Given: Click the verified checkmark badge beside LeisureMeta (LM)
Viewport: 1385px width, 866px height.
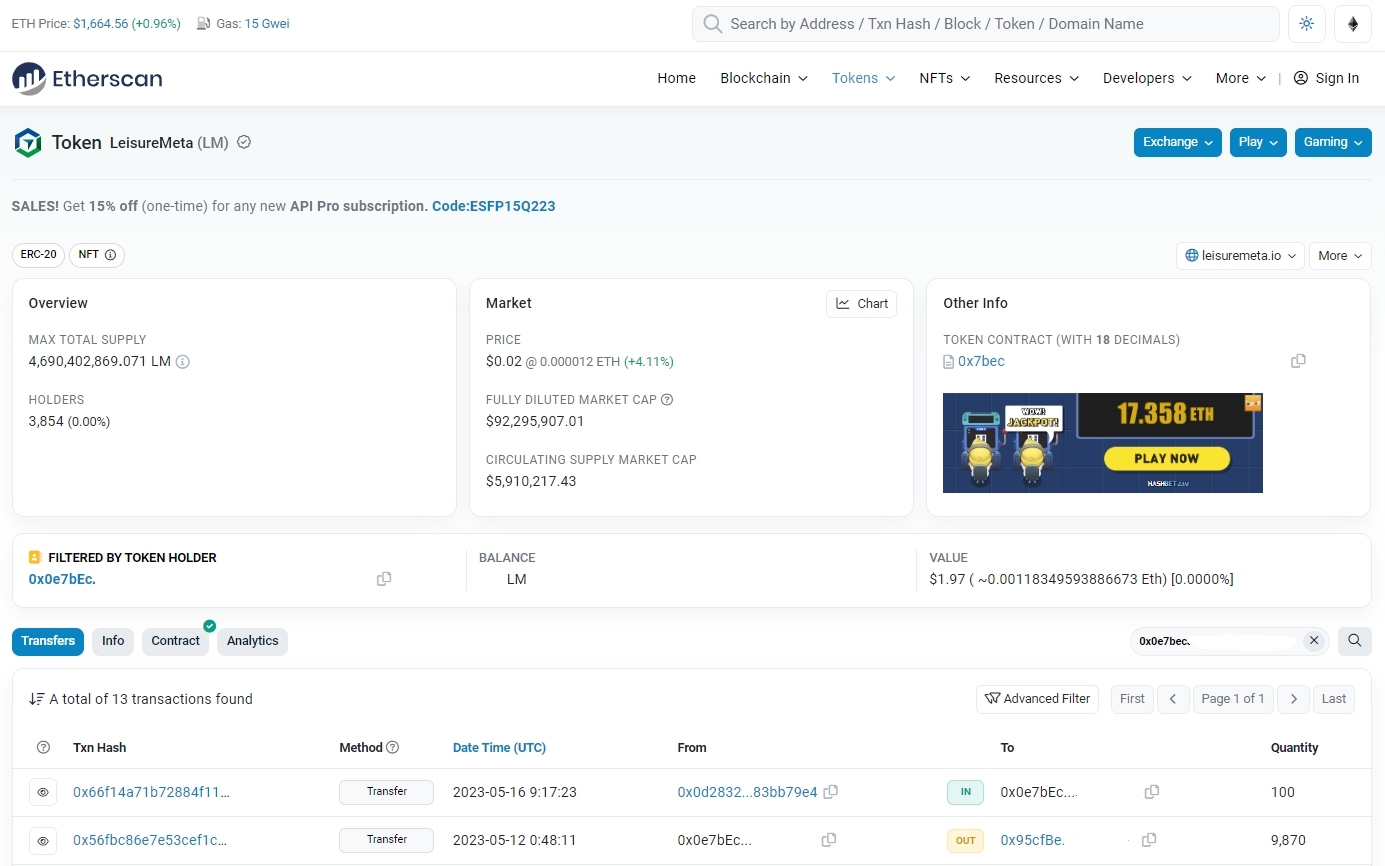Looking at the screenshot, I should click(x=243, y=142).
